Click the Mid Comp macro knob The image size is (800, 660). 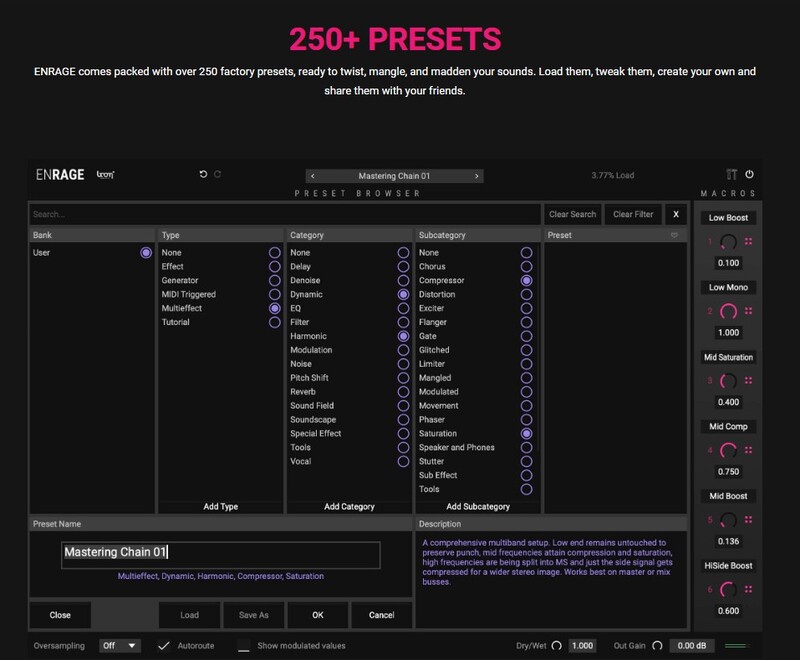[x=728, y=450]
